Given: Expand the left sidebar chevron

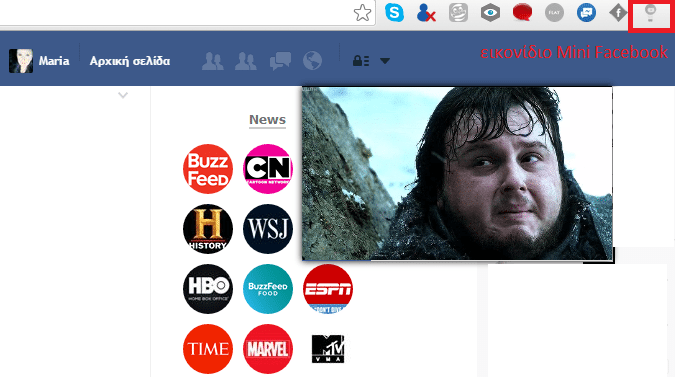Looking at the screenshot, I should (x=123, y=95).
